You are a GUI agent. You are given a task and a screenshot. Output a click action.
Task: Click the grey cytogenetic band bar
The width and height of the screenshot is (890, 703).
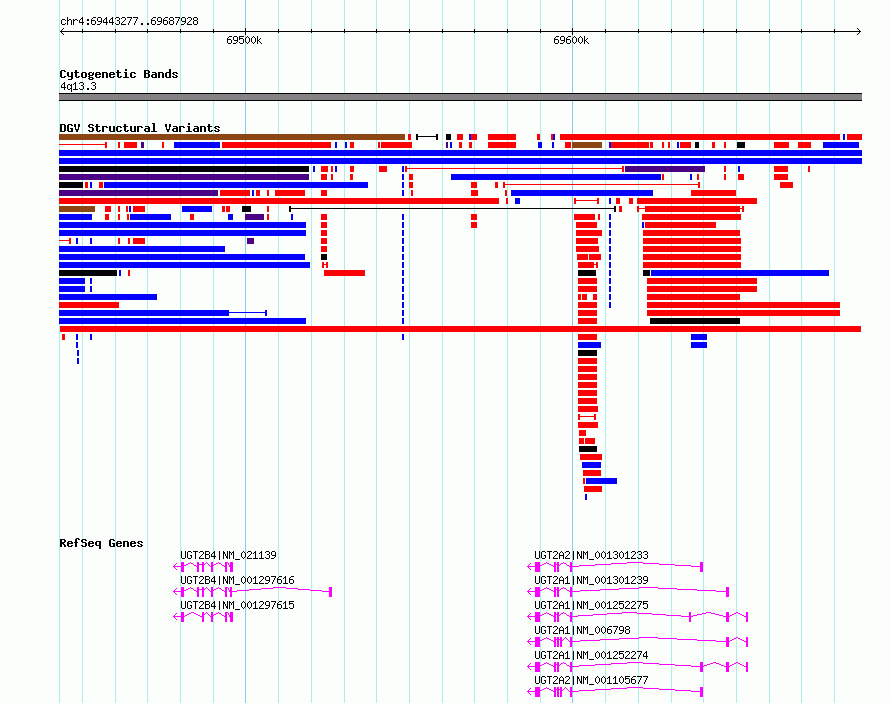tap(460, 97)
